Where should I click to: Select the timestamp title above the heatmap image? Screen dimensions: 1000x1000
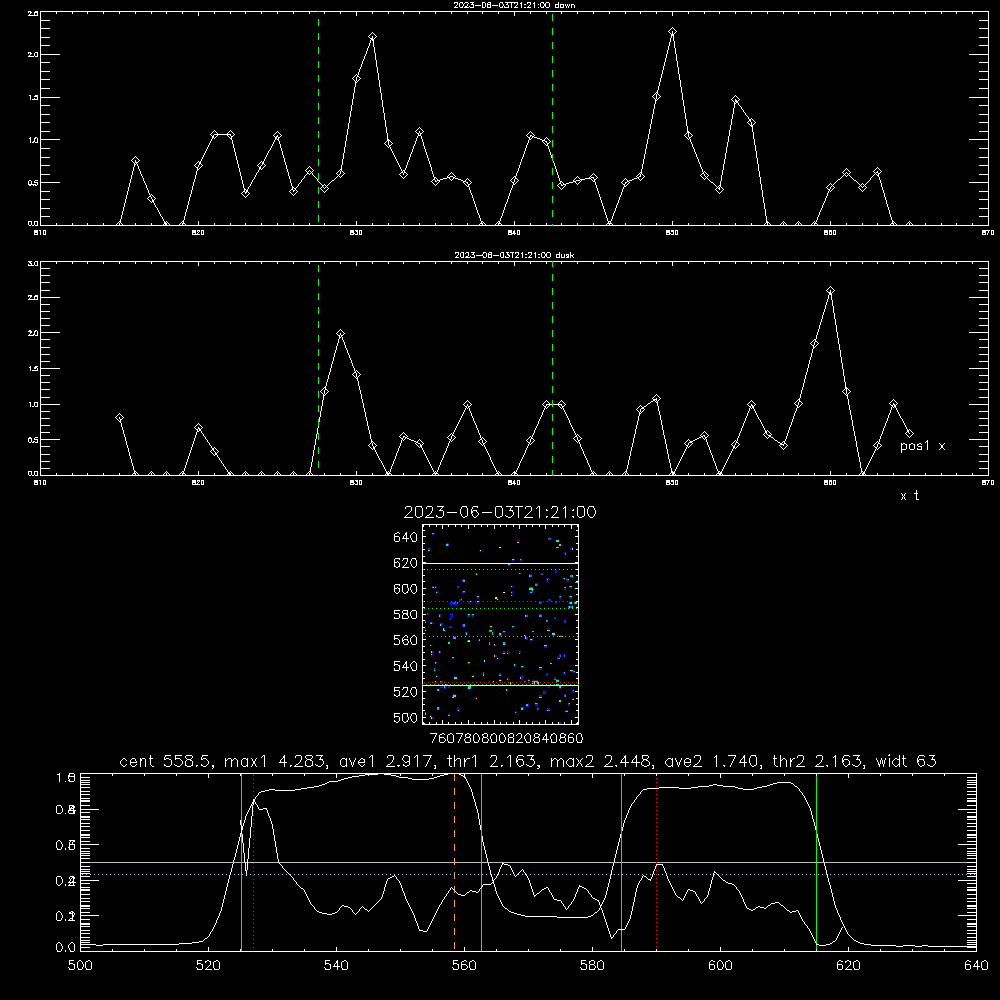click(500, 512)
